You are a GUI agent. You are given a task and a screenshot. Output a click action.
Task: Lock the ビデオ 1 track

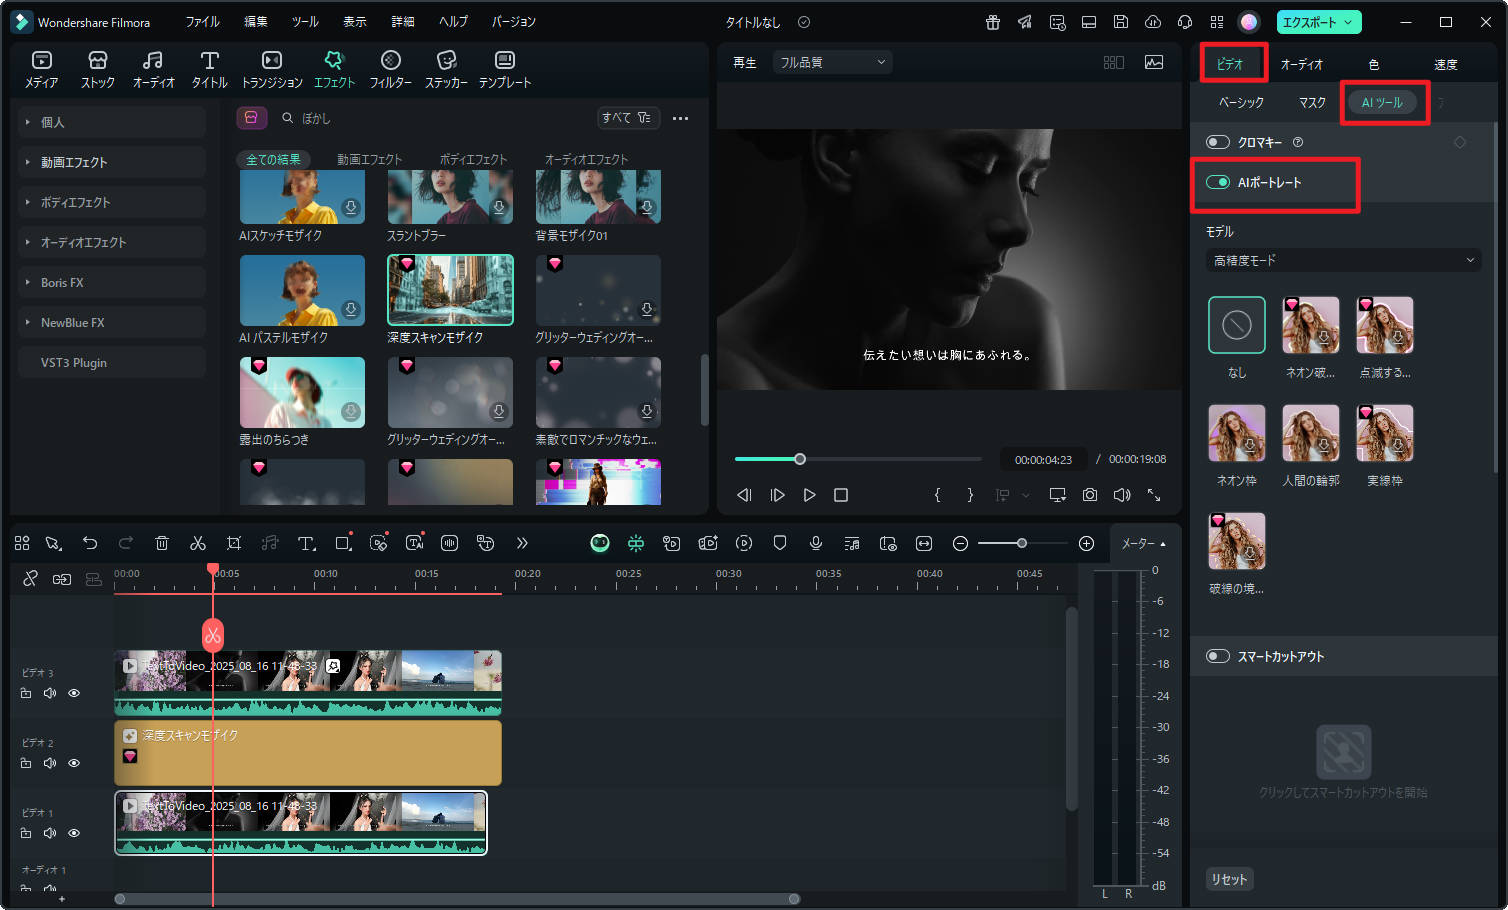pyautogui.click(x=26, y=833)
